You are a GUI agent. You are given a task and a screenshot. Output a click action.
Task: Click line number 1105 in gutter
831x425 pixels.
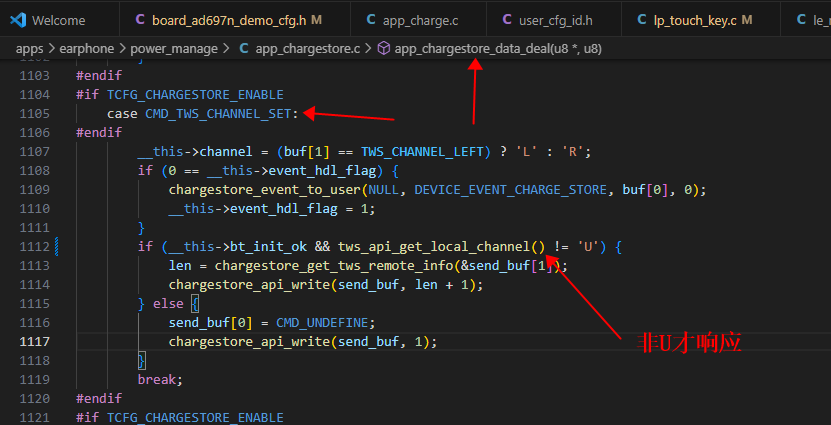click(34, 113)
